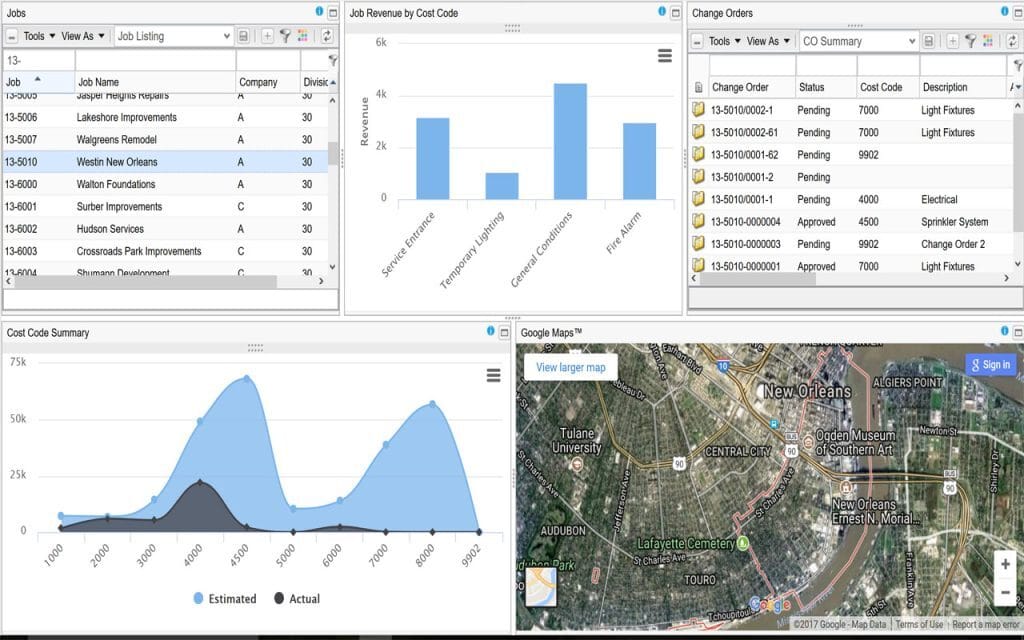Select the Westin New Orleans job row
Screen dimensions: 1024x640
click(x=117, y=162)
